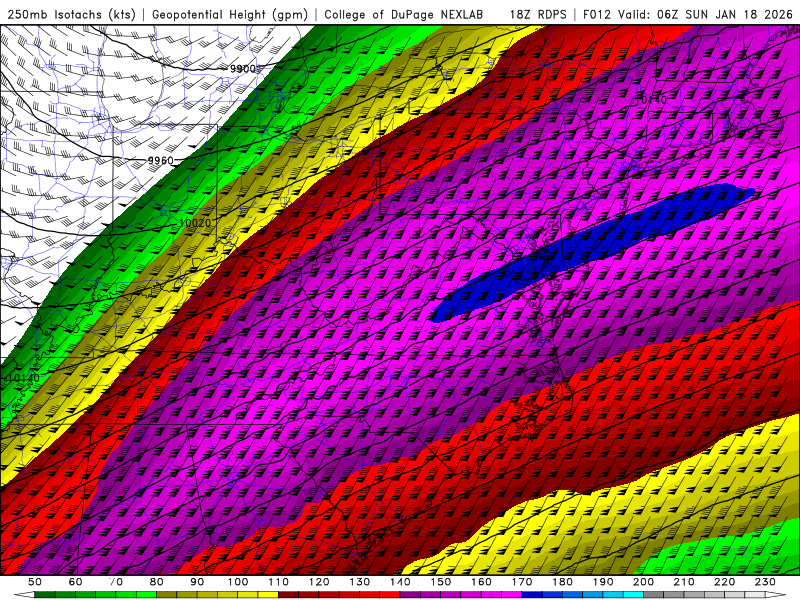Viewport: 800px width, 600px height.
Task: Pick the bright magenta swatch just before 170
Action: pyautogui.click(x=511, y=595)
